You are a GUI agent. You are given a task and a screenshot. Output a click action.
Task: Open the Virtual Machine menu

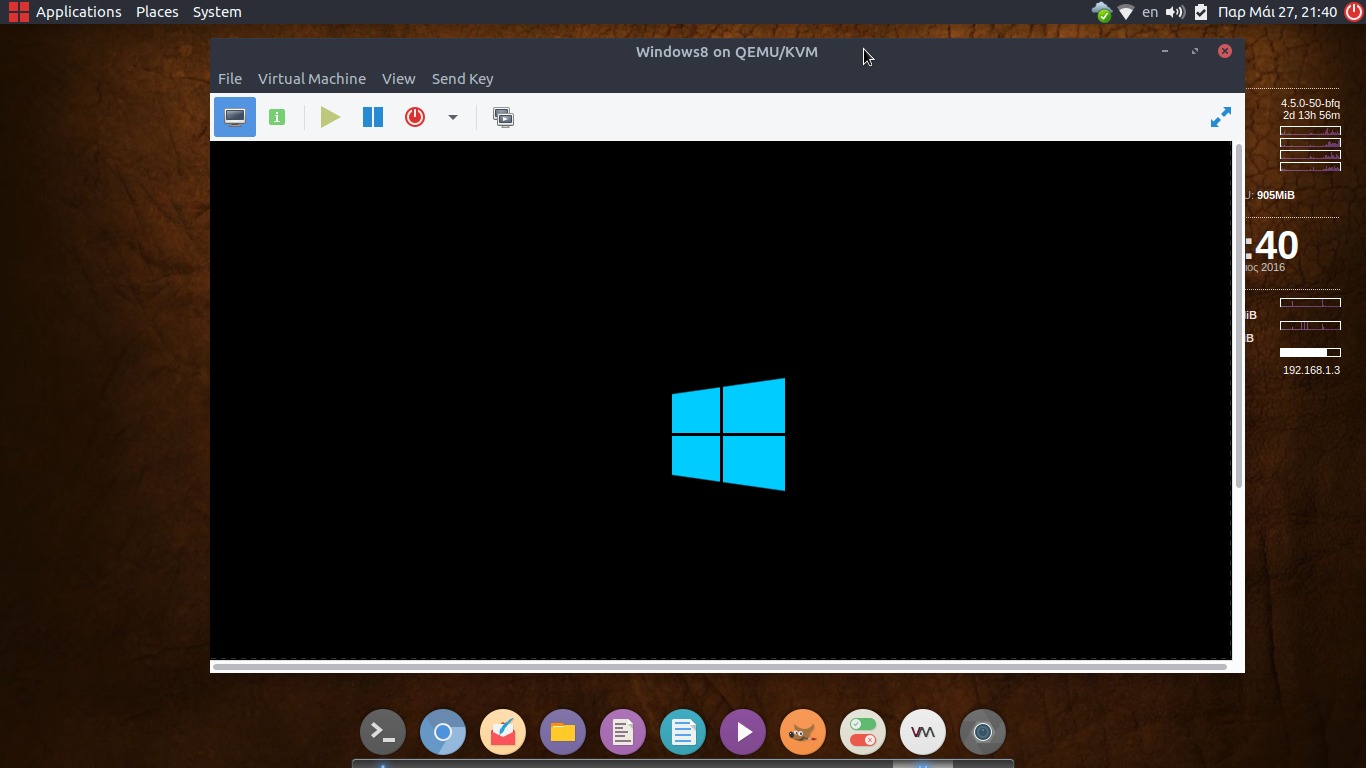click(311, 79)
